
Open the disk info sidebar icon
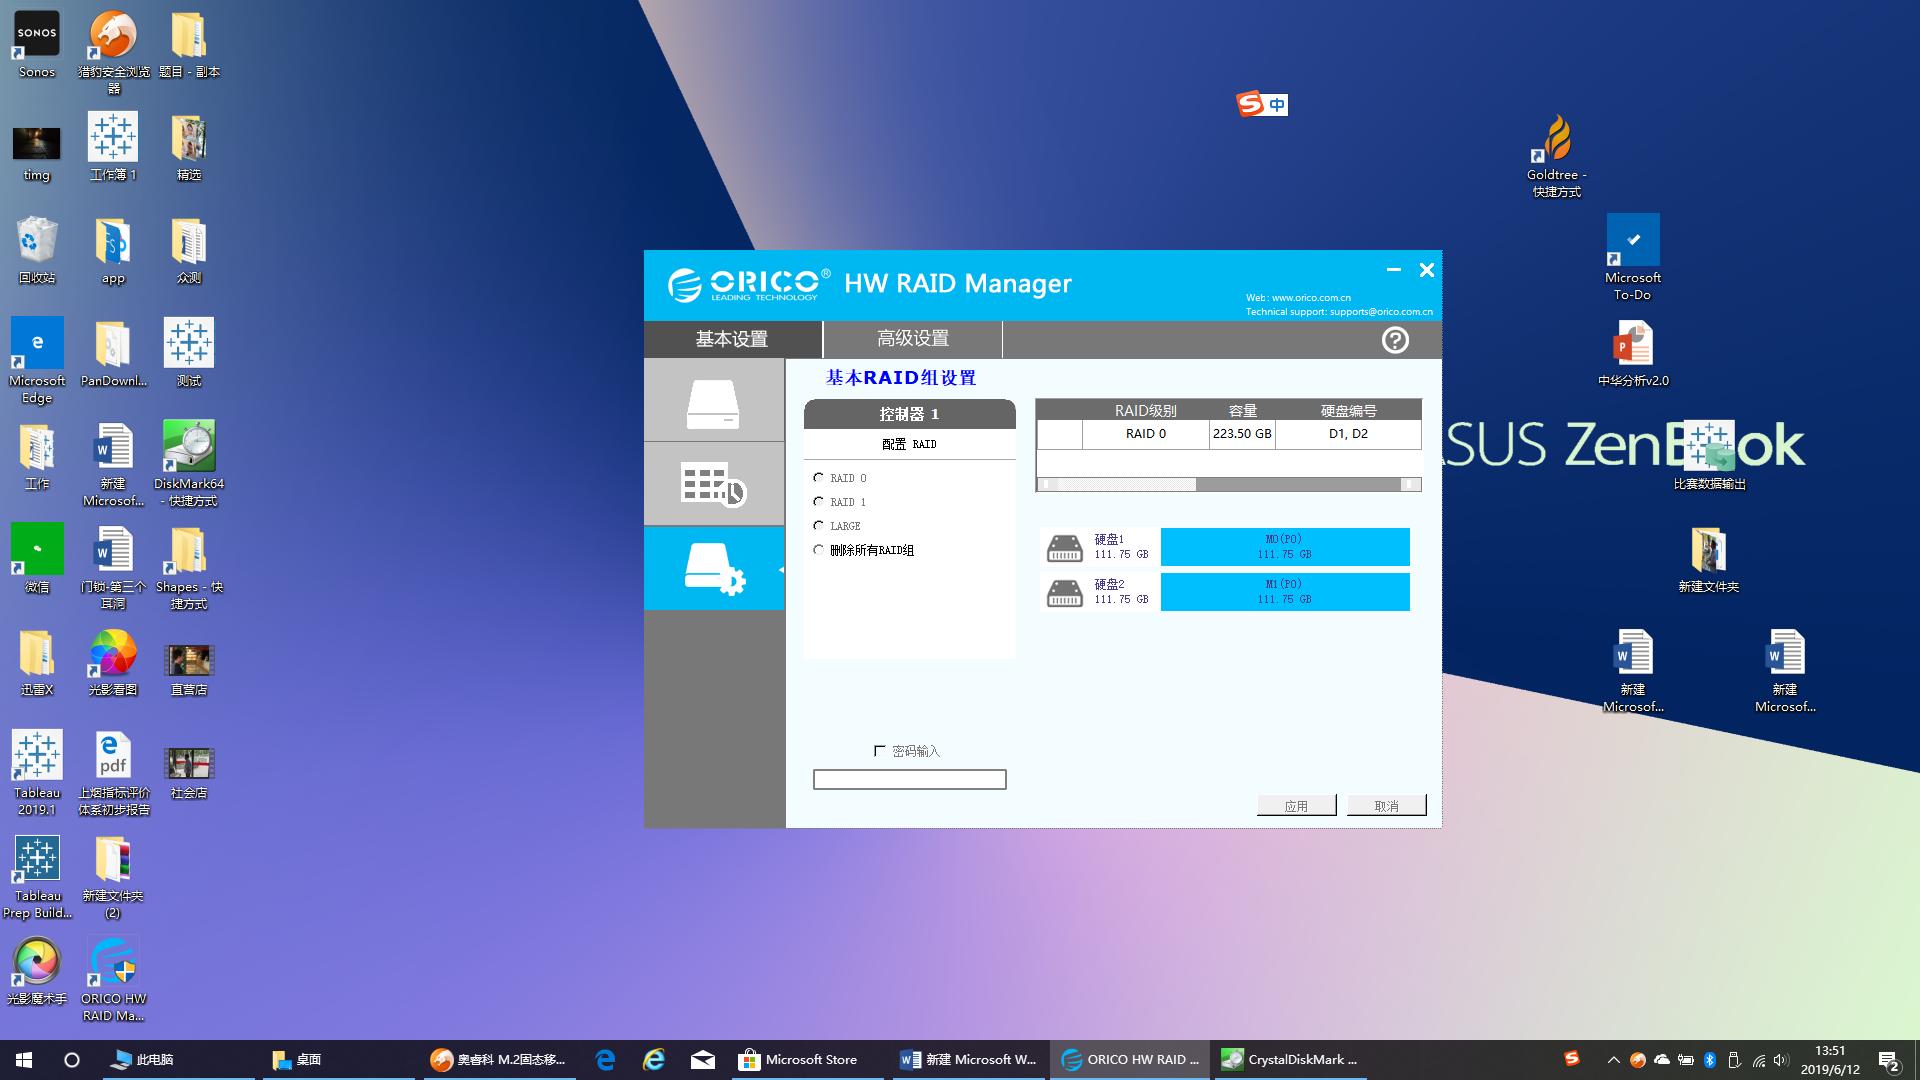[713, 402]
